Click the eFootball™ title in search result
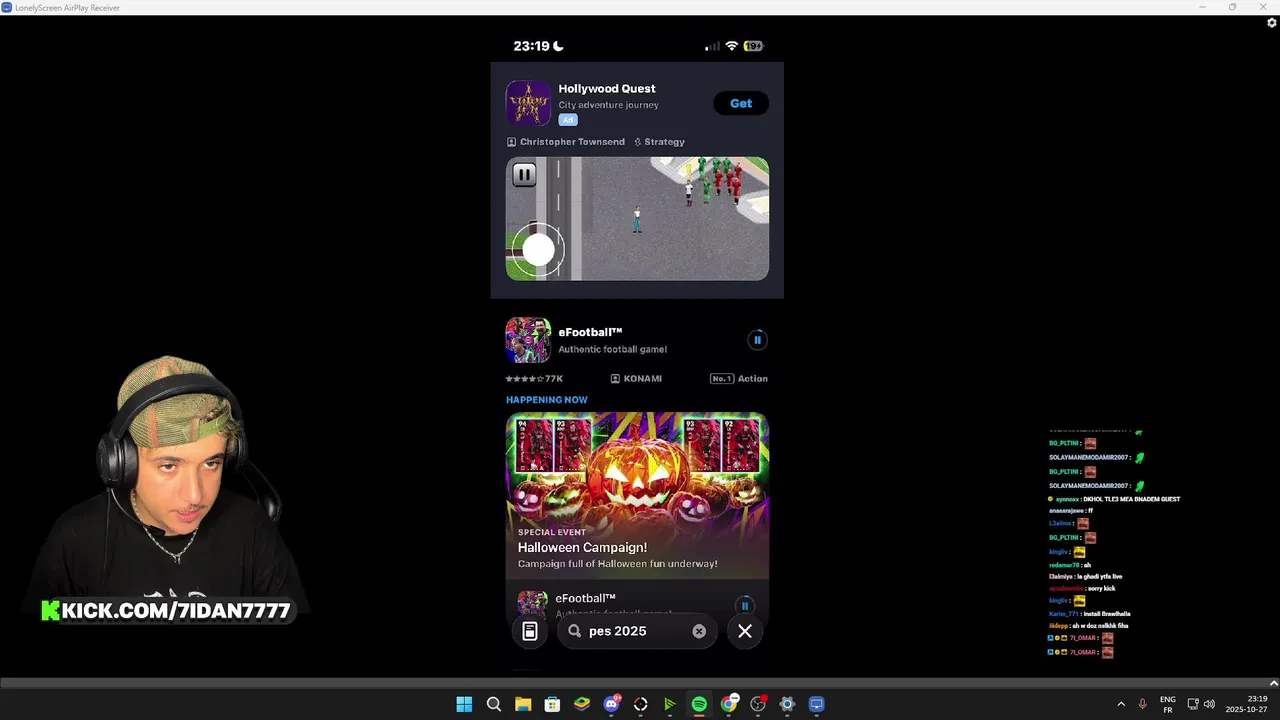 point(590,332)
